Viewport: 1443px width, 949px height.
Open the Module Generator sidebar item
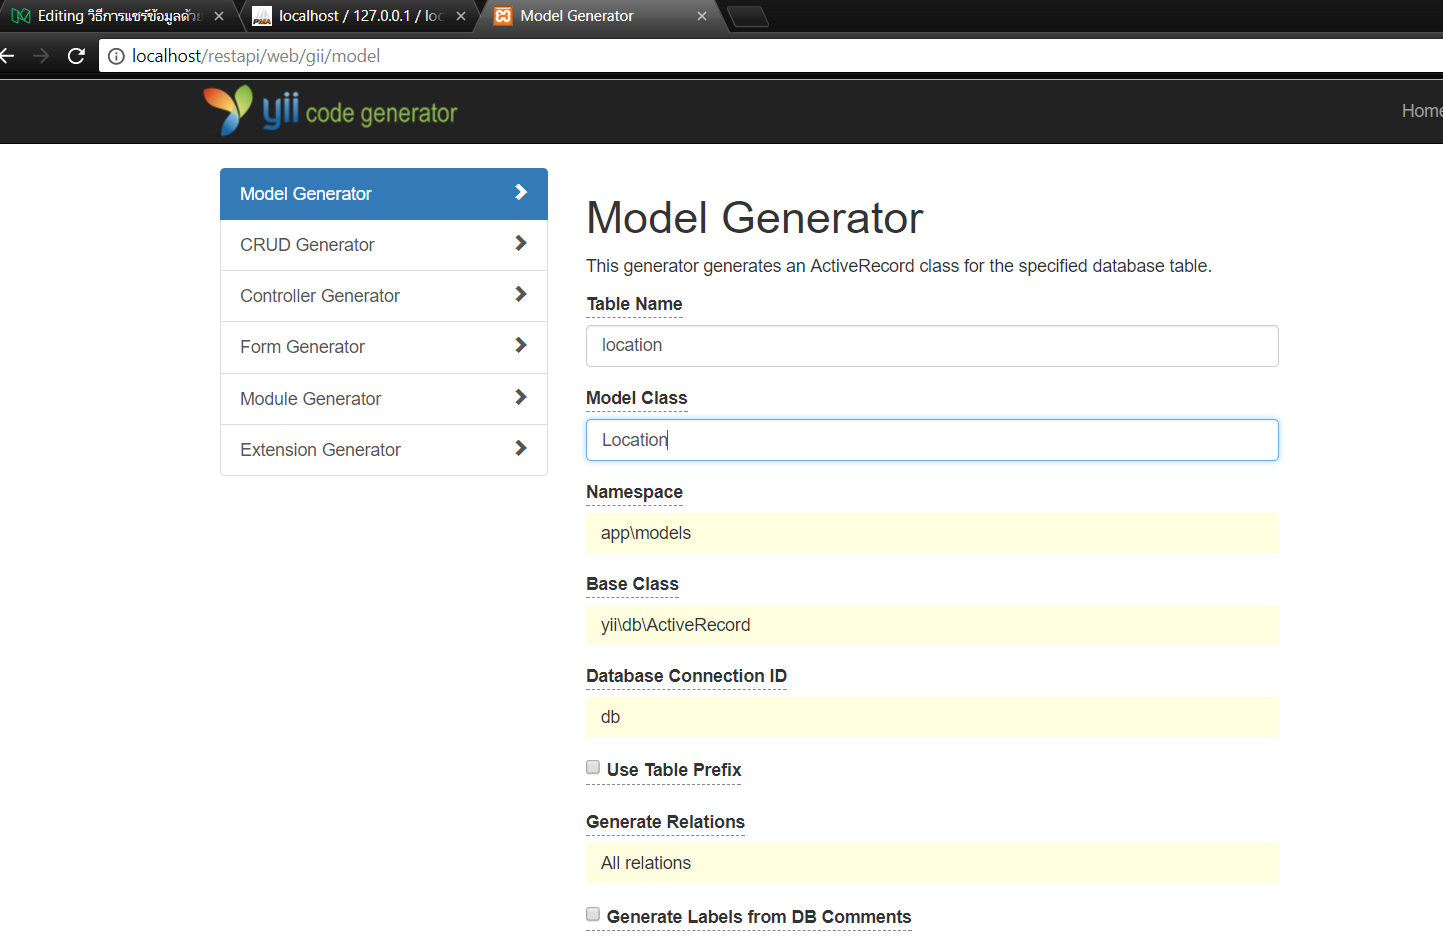pos(384,399)
